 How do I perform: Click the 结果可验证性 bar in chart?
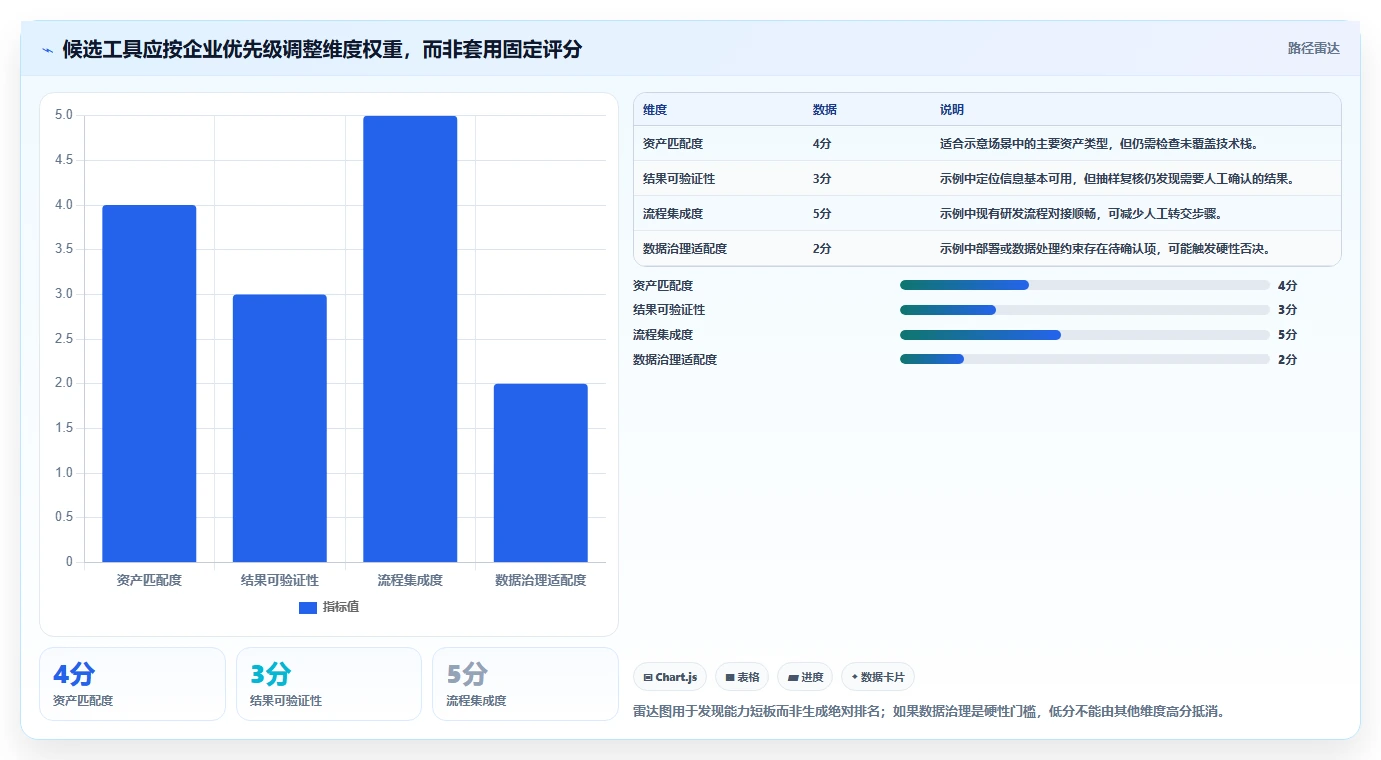pos(280,428)
